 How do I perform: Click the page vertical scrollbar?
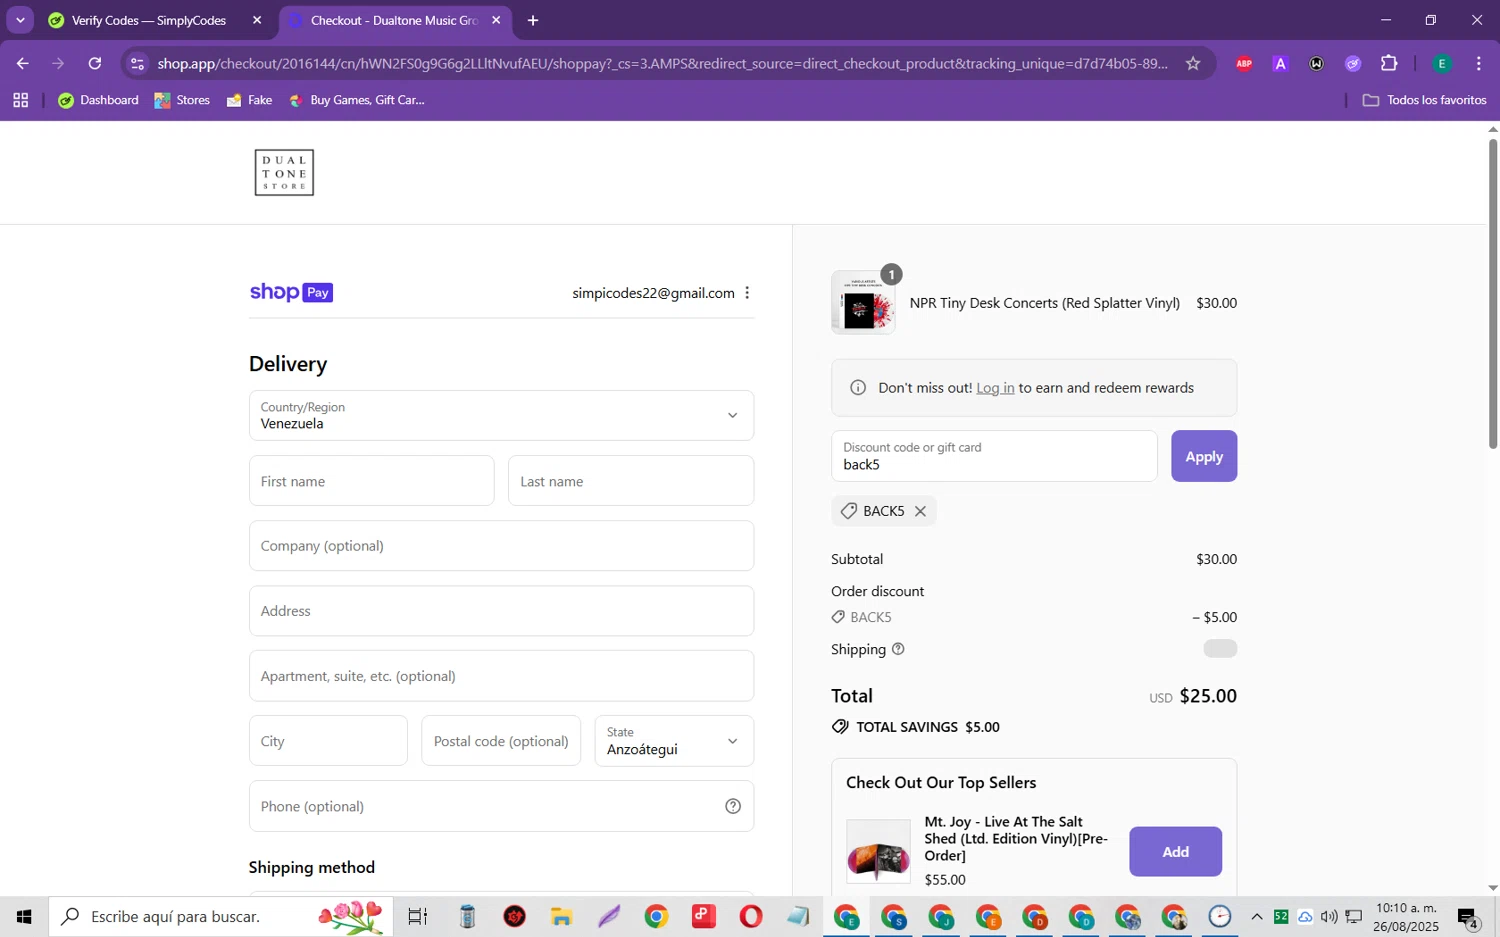coord(1493,294)
